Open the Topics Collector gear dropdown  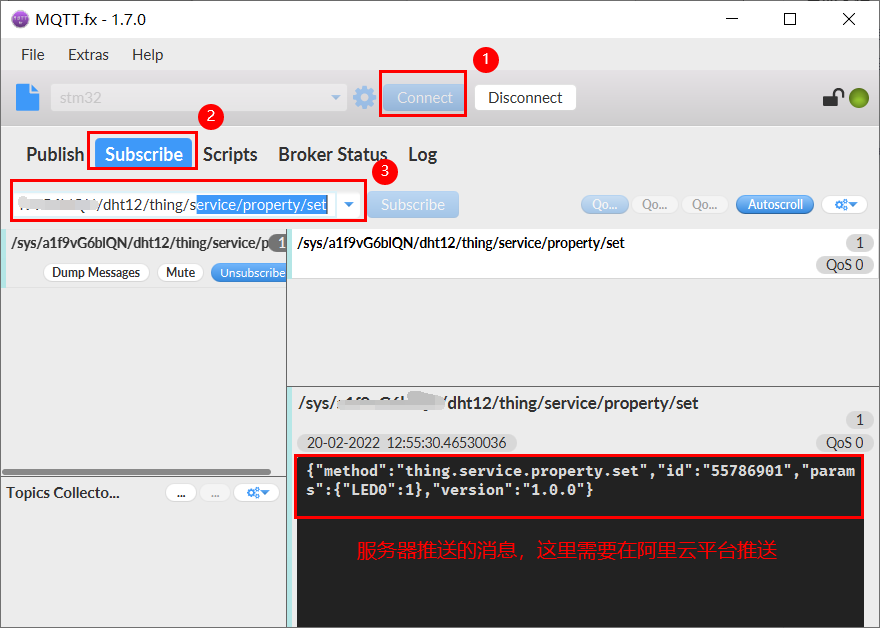point(257,493)
